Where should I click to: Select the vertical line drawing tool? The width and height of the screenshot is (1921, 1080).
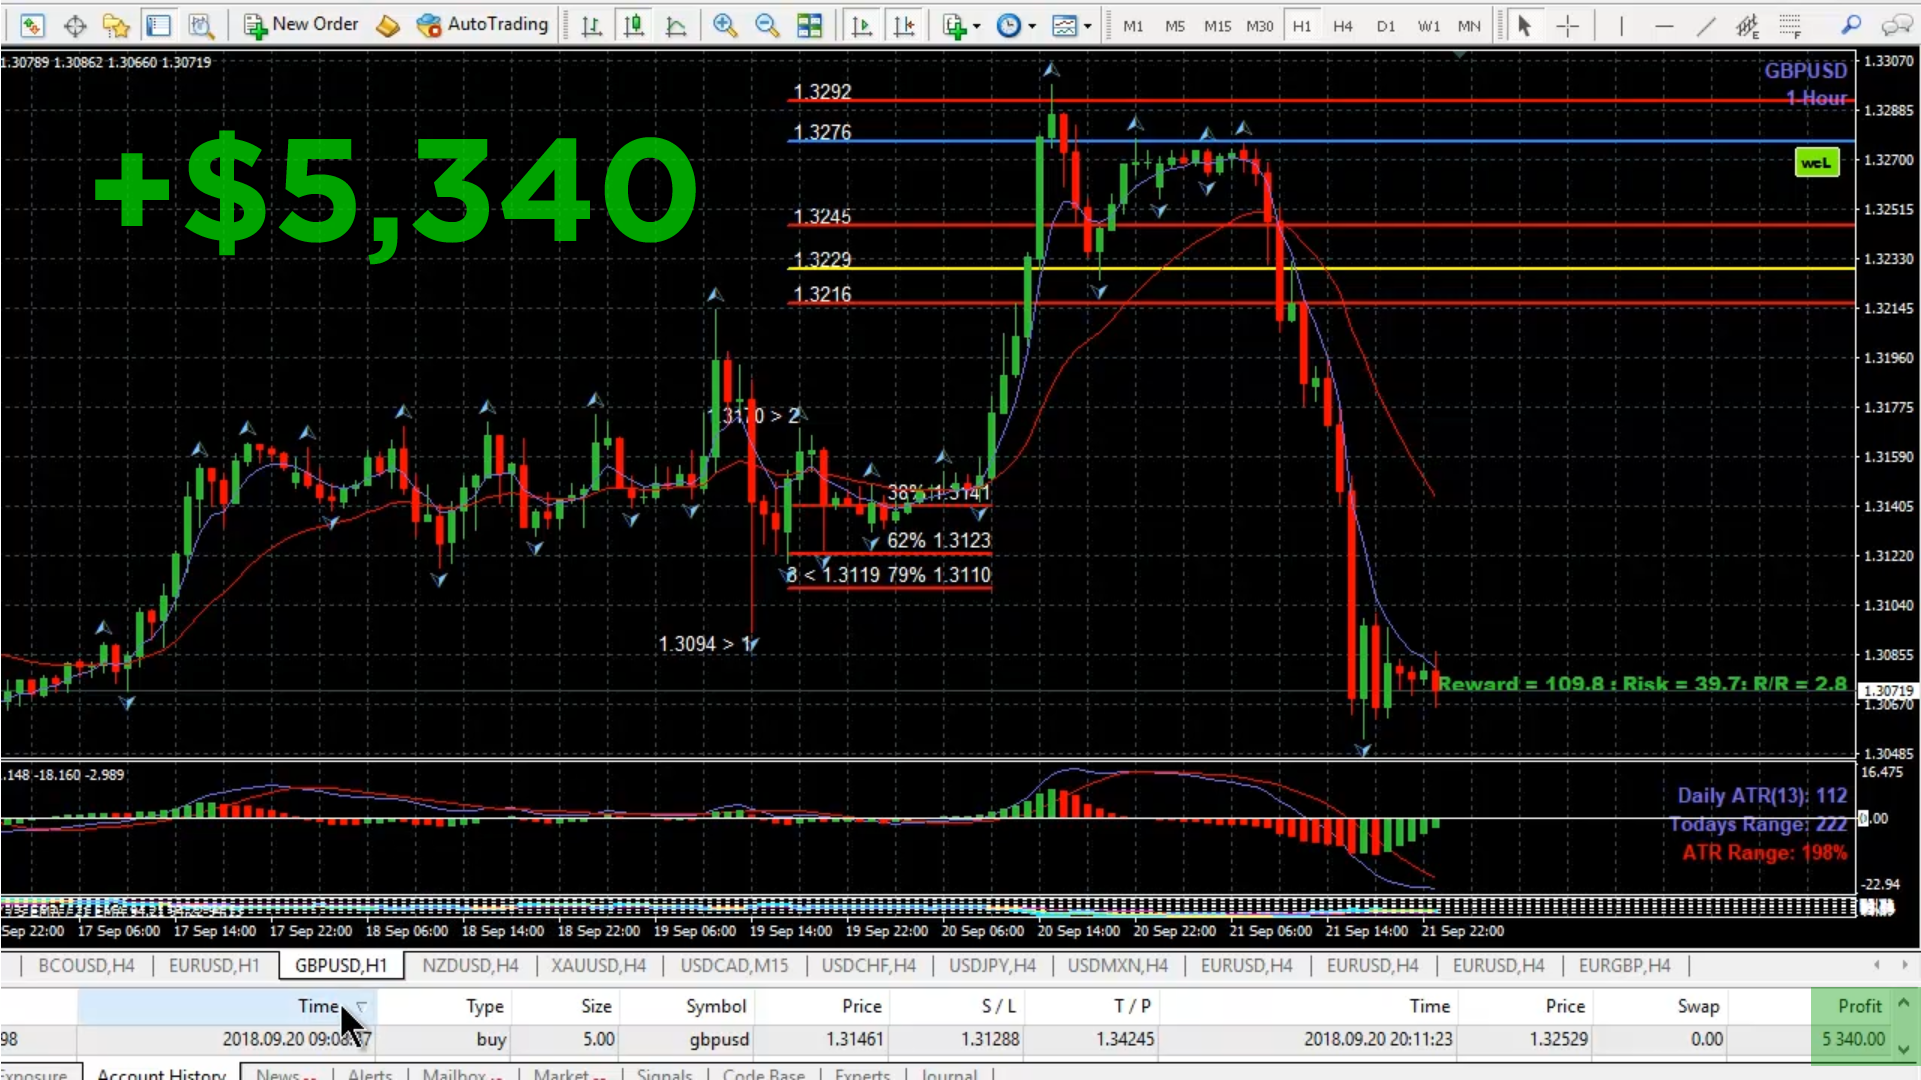point(1621,25)
